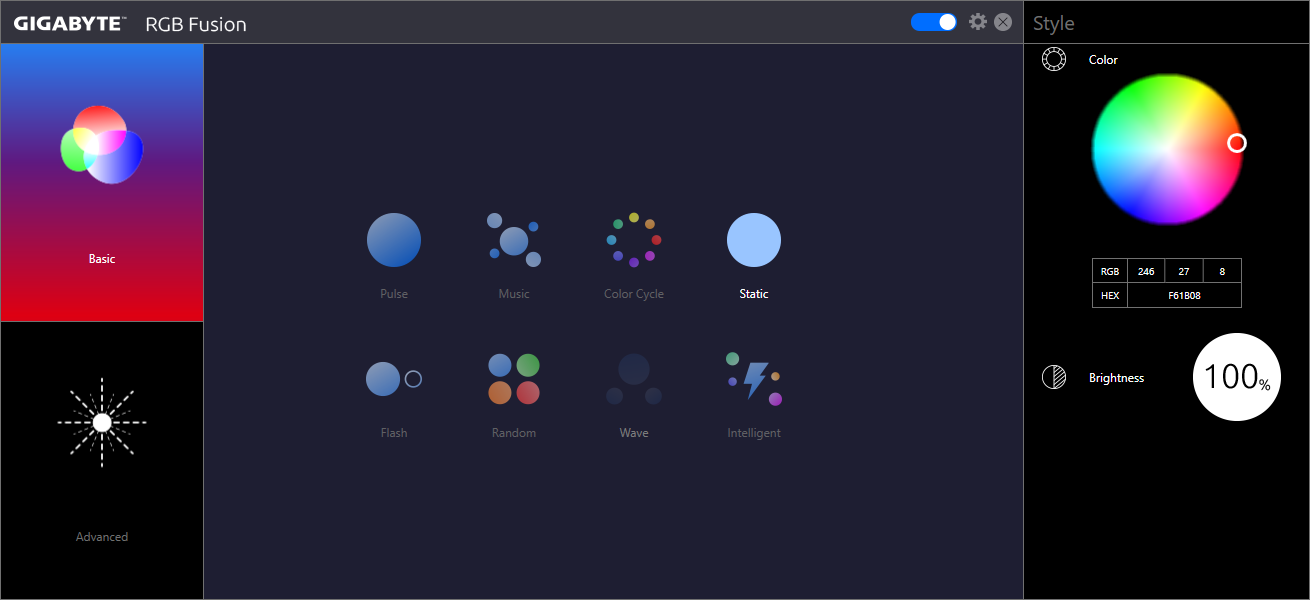
Task: Click the green RGB value field 27
Action: 1184,271
